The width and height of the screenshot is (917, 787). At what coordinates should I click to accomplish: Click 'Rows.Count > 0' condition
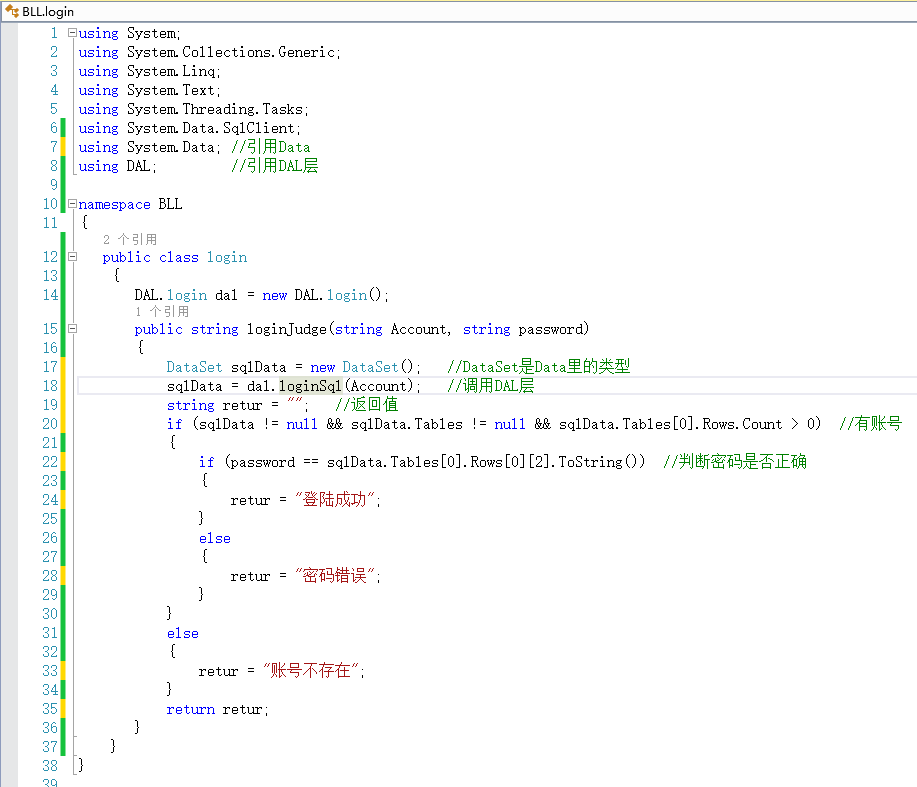[x=761, y=424]
